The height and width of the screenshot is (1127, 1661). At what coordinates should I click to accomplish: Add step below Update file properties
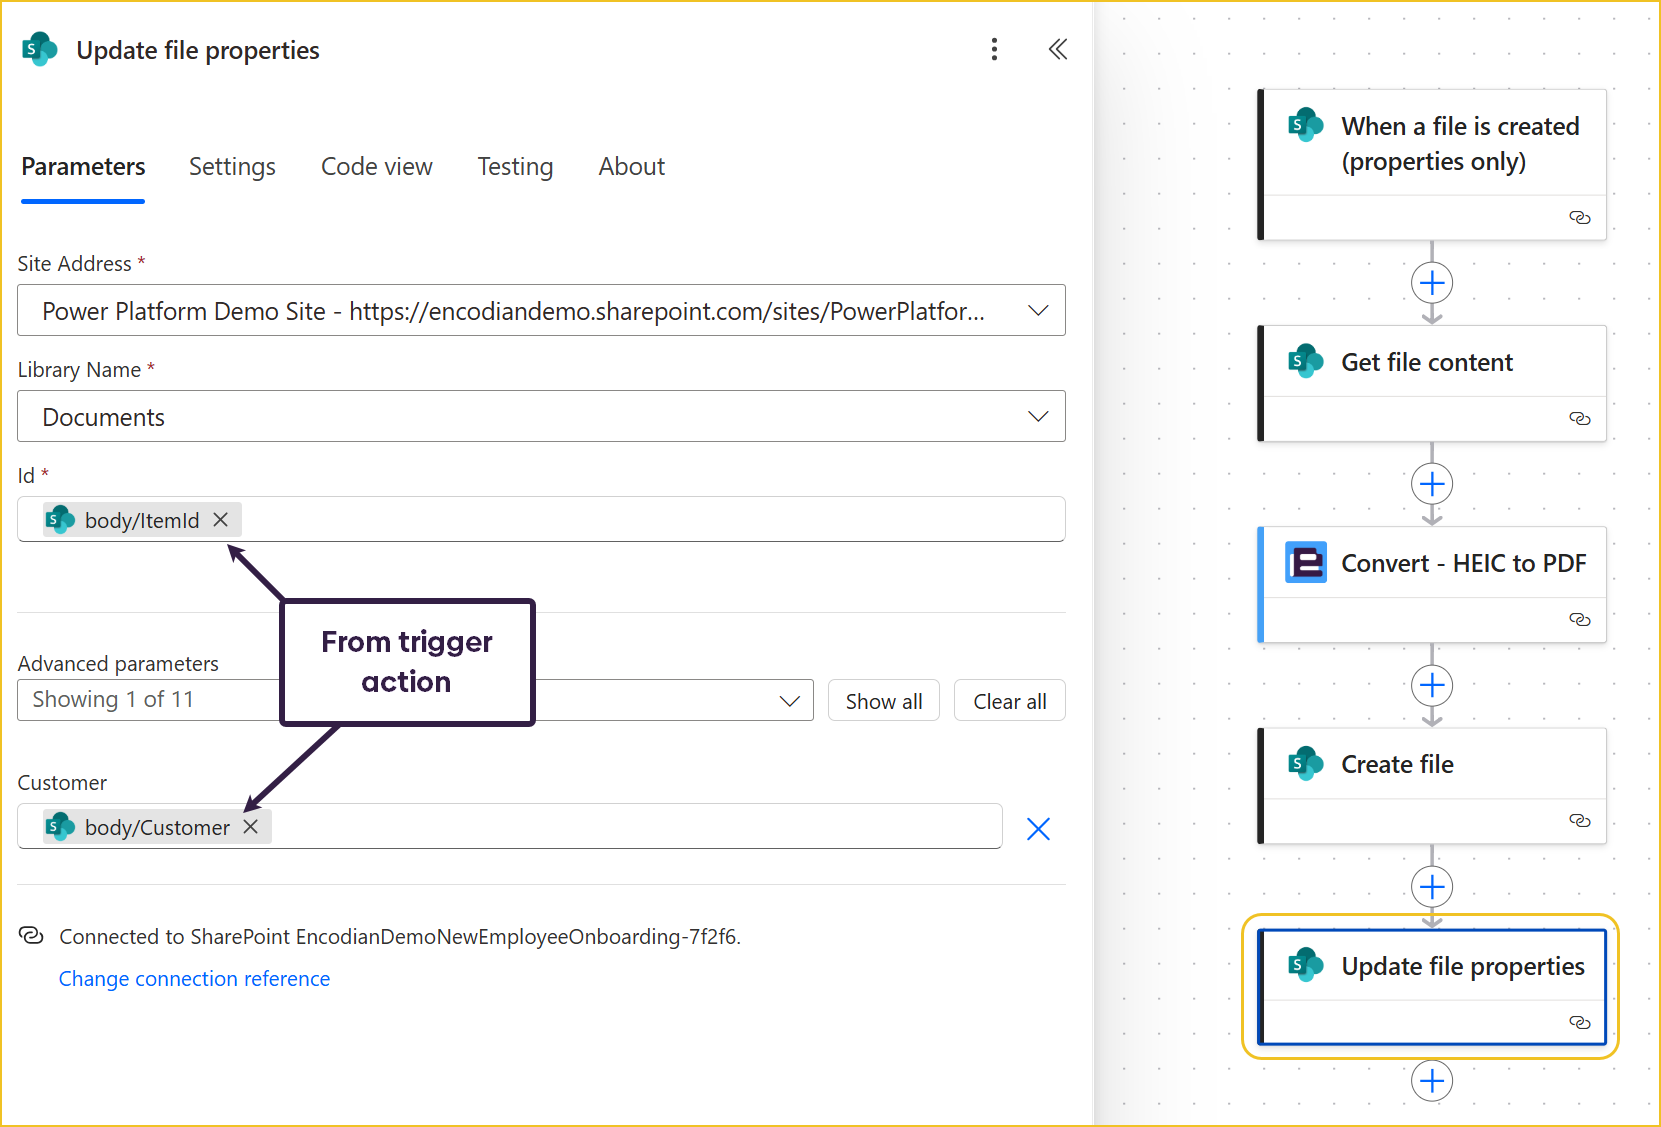tap(1432, 1081)
